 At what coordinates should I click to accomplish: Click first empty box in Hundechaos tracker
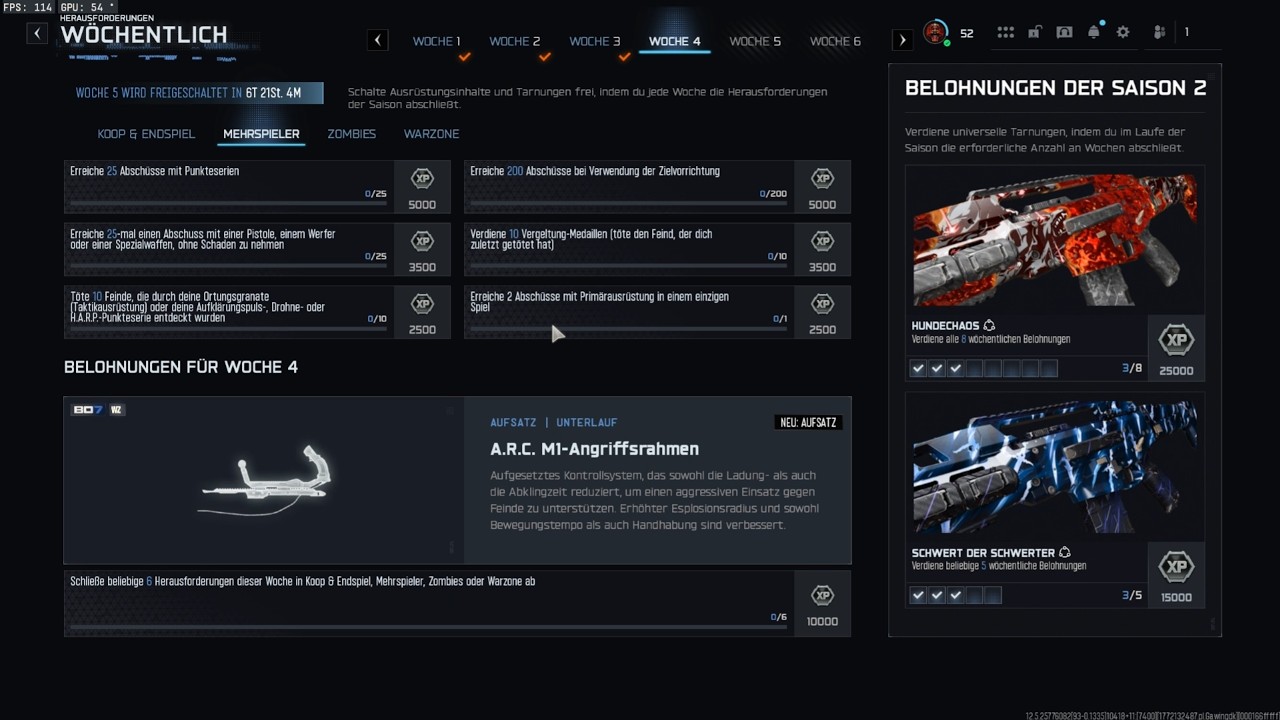[x=974, y=369]
